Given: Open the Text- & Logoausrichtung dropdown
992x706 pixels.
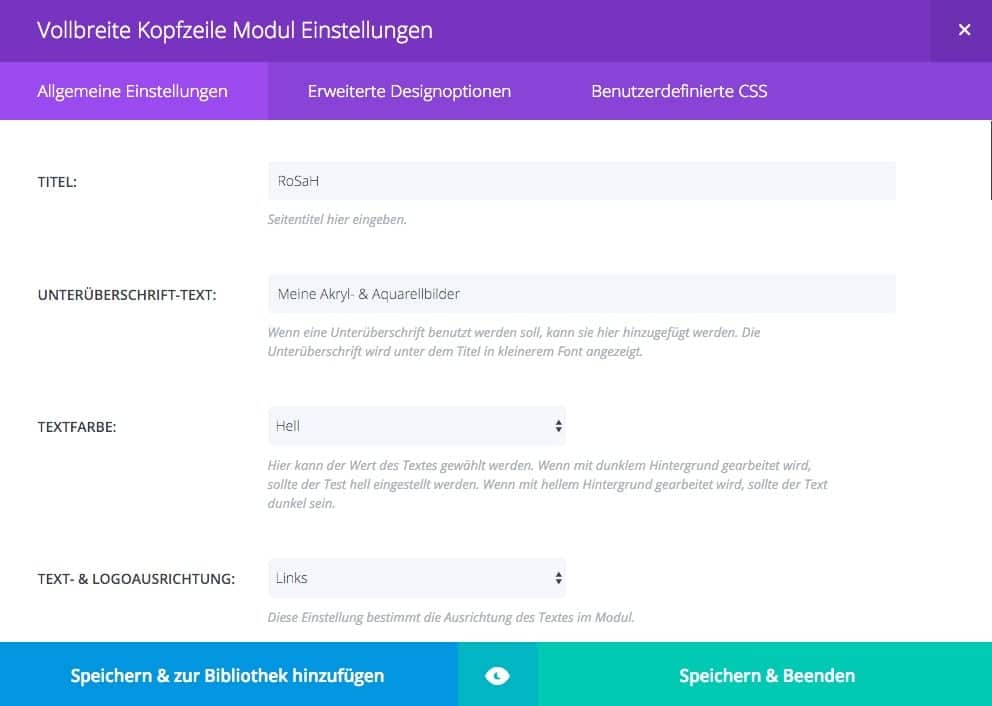Looking at the screenshot, I should click(x=416, y=578).
